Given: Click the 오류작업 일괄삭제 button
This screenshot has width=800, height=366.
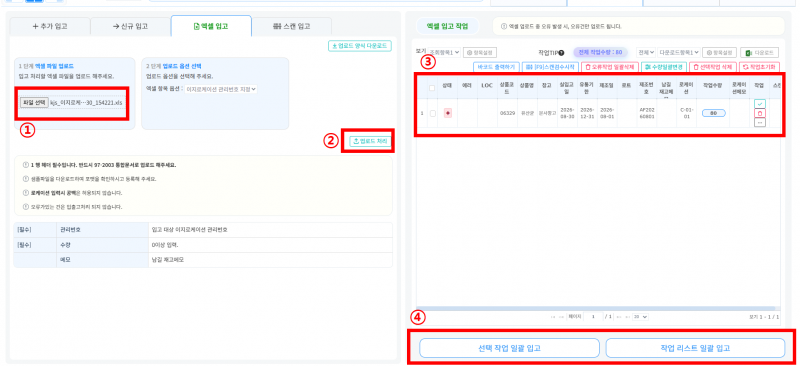Looking at the screenshot, I should coord(610,67).
